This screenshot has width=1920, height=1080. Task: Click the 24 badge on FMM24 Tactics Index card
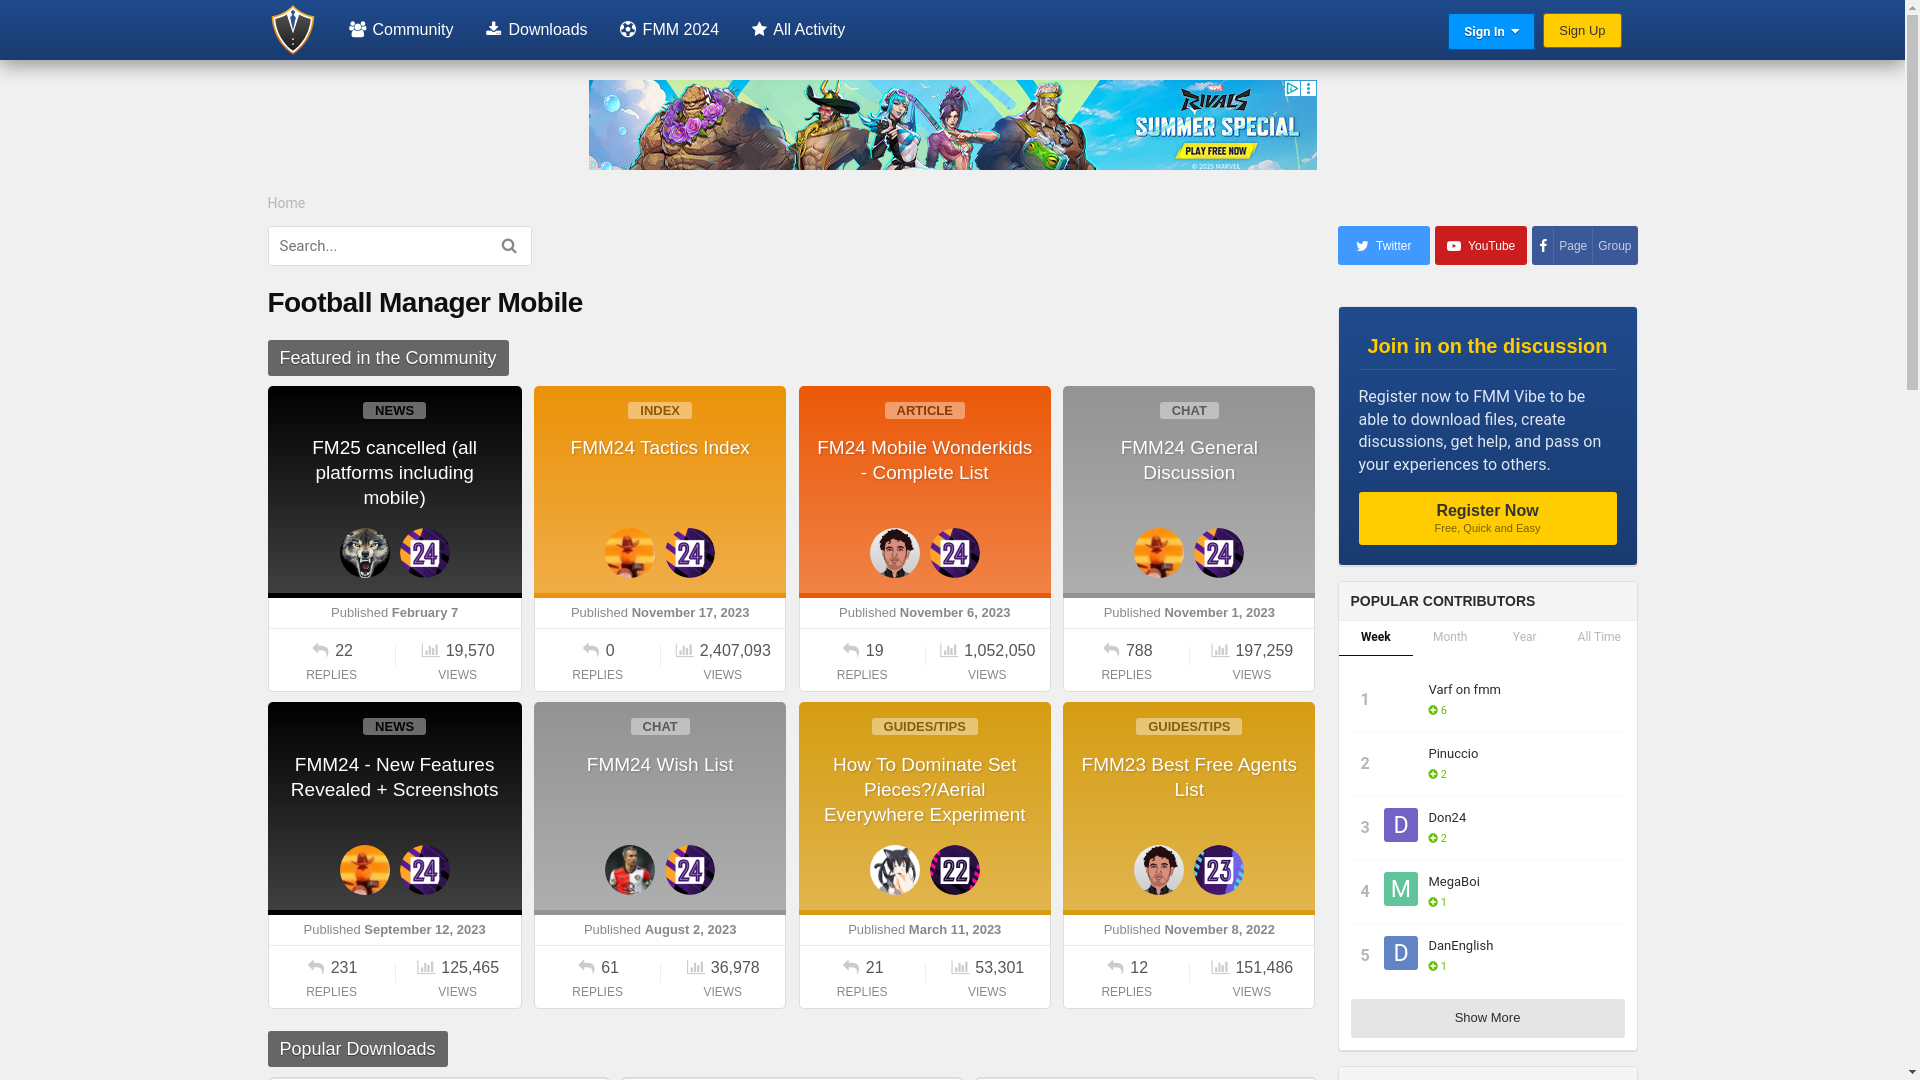click(690, 553)
